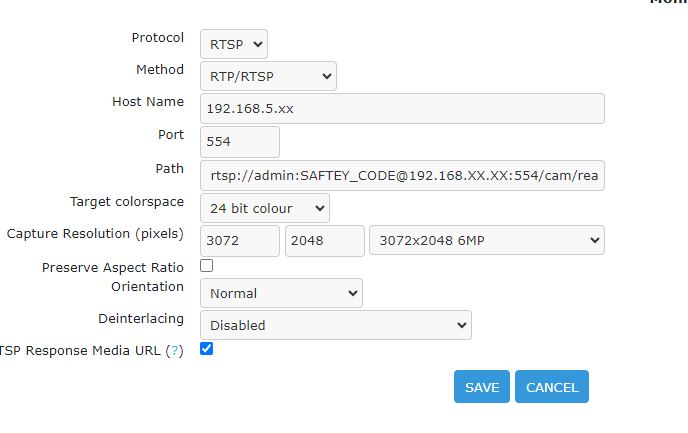The image size is (688, 433).
Task: Focus the Port field showing 554
Action: [240, 142]
